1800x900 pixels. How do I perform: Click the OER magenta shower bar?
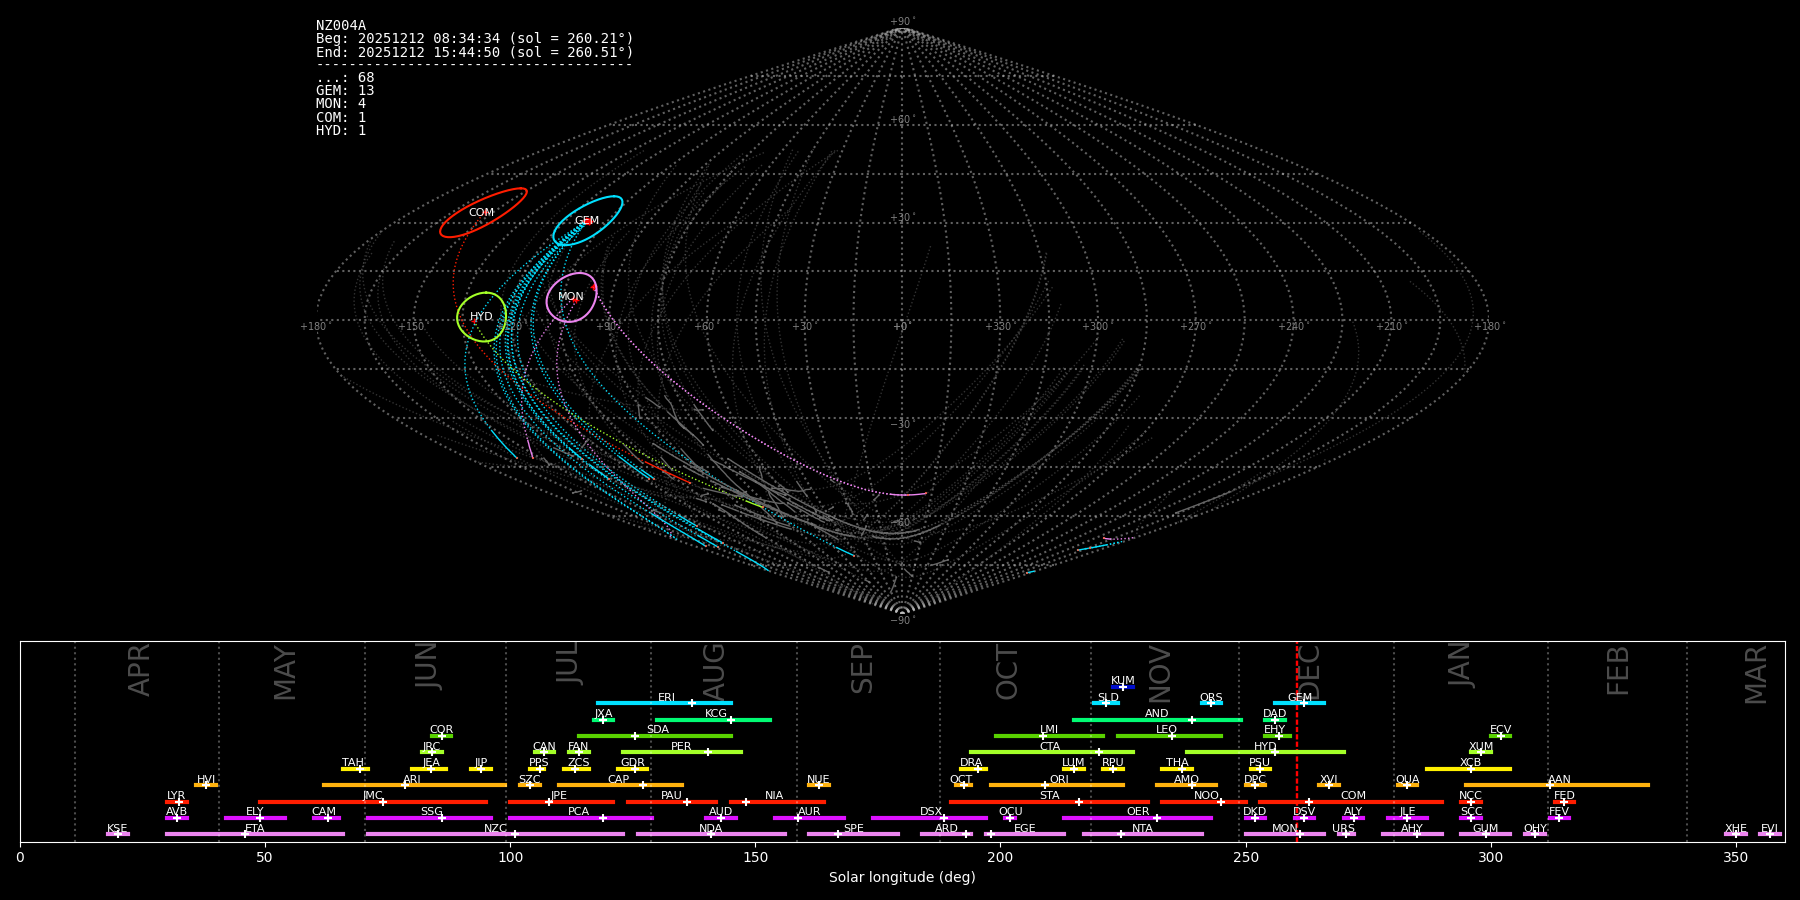(x=1137, y=818)
